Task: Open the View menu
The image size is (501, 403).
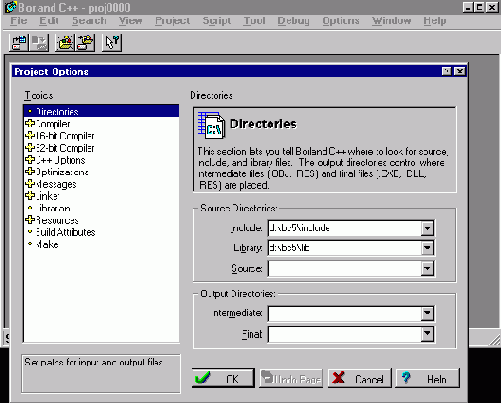Action: 130,21
